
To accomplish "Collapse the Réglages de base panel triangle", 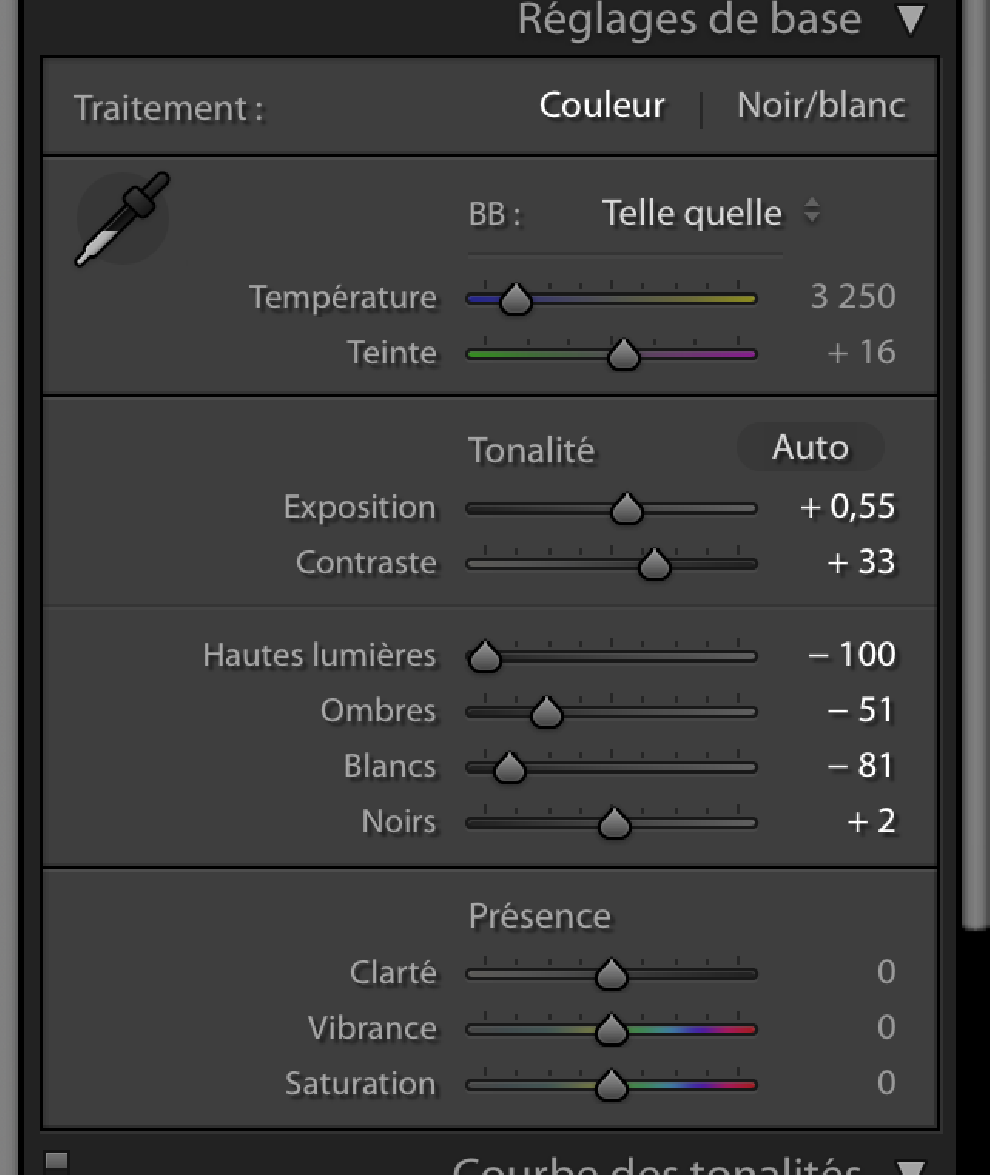I will click(911, 20).
